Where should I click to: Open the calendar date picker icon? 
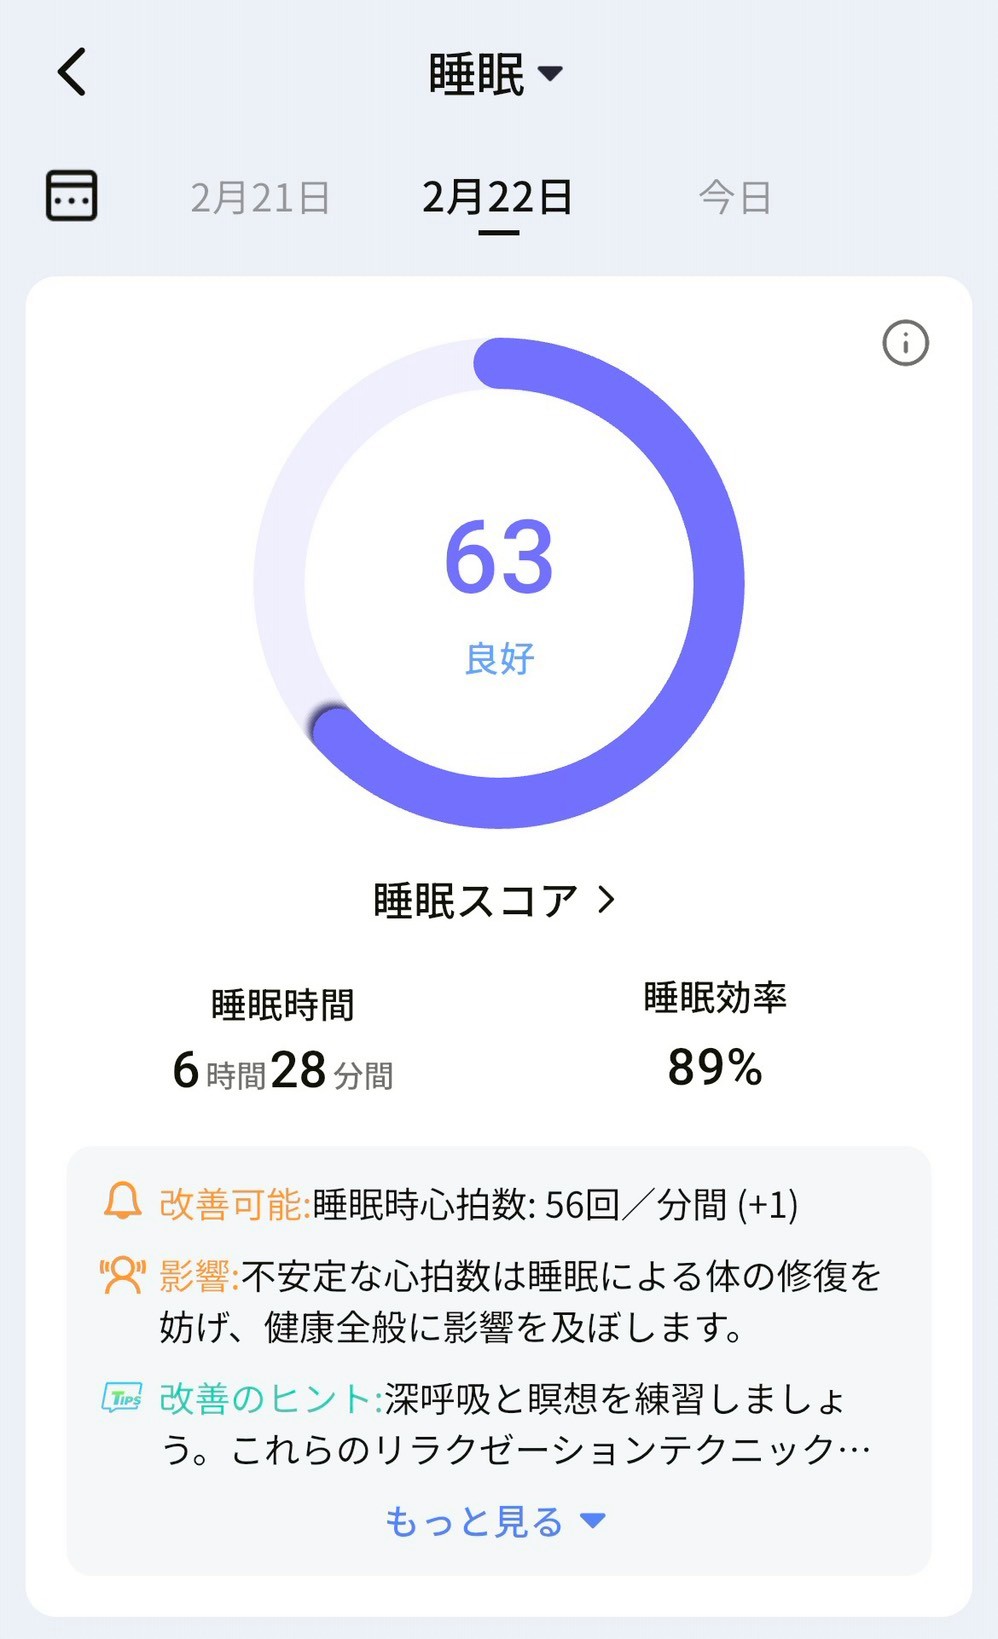72,194
